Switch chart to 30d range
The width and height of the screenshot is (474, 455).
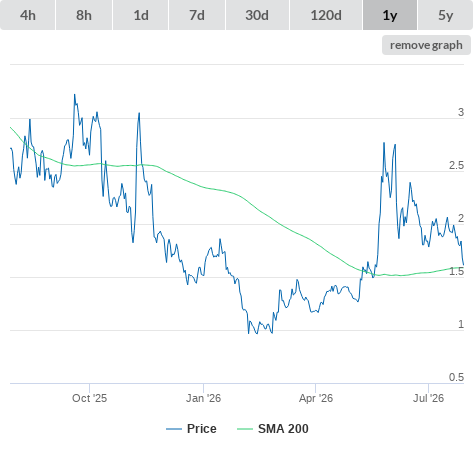(257, 15)
